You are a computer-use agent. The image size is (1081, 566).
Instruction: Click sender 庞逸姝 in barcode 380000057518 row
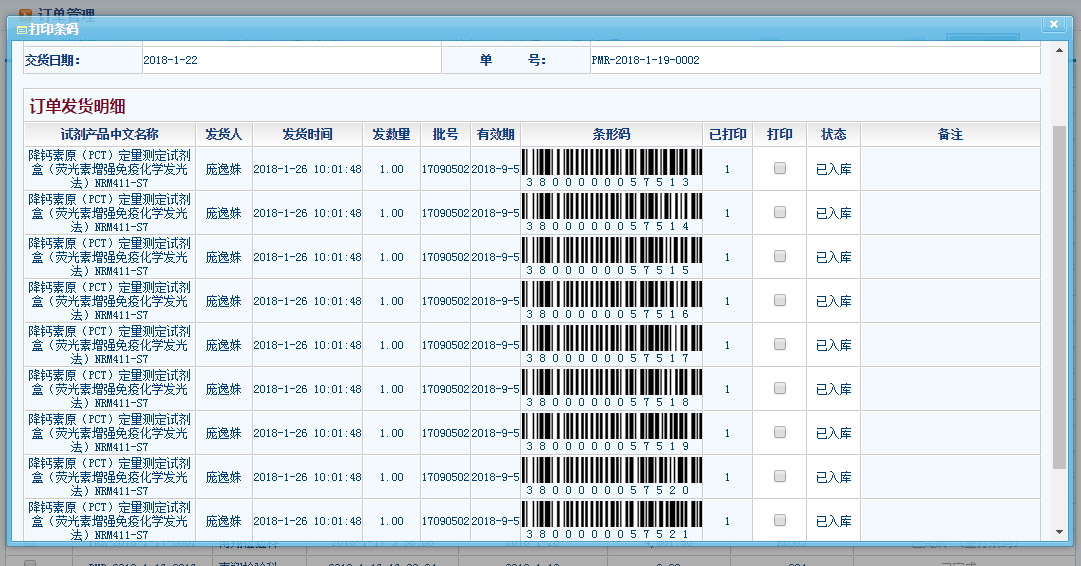point(223,389)
